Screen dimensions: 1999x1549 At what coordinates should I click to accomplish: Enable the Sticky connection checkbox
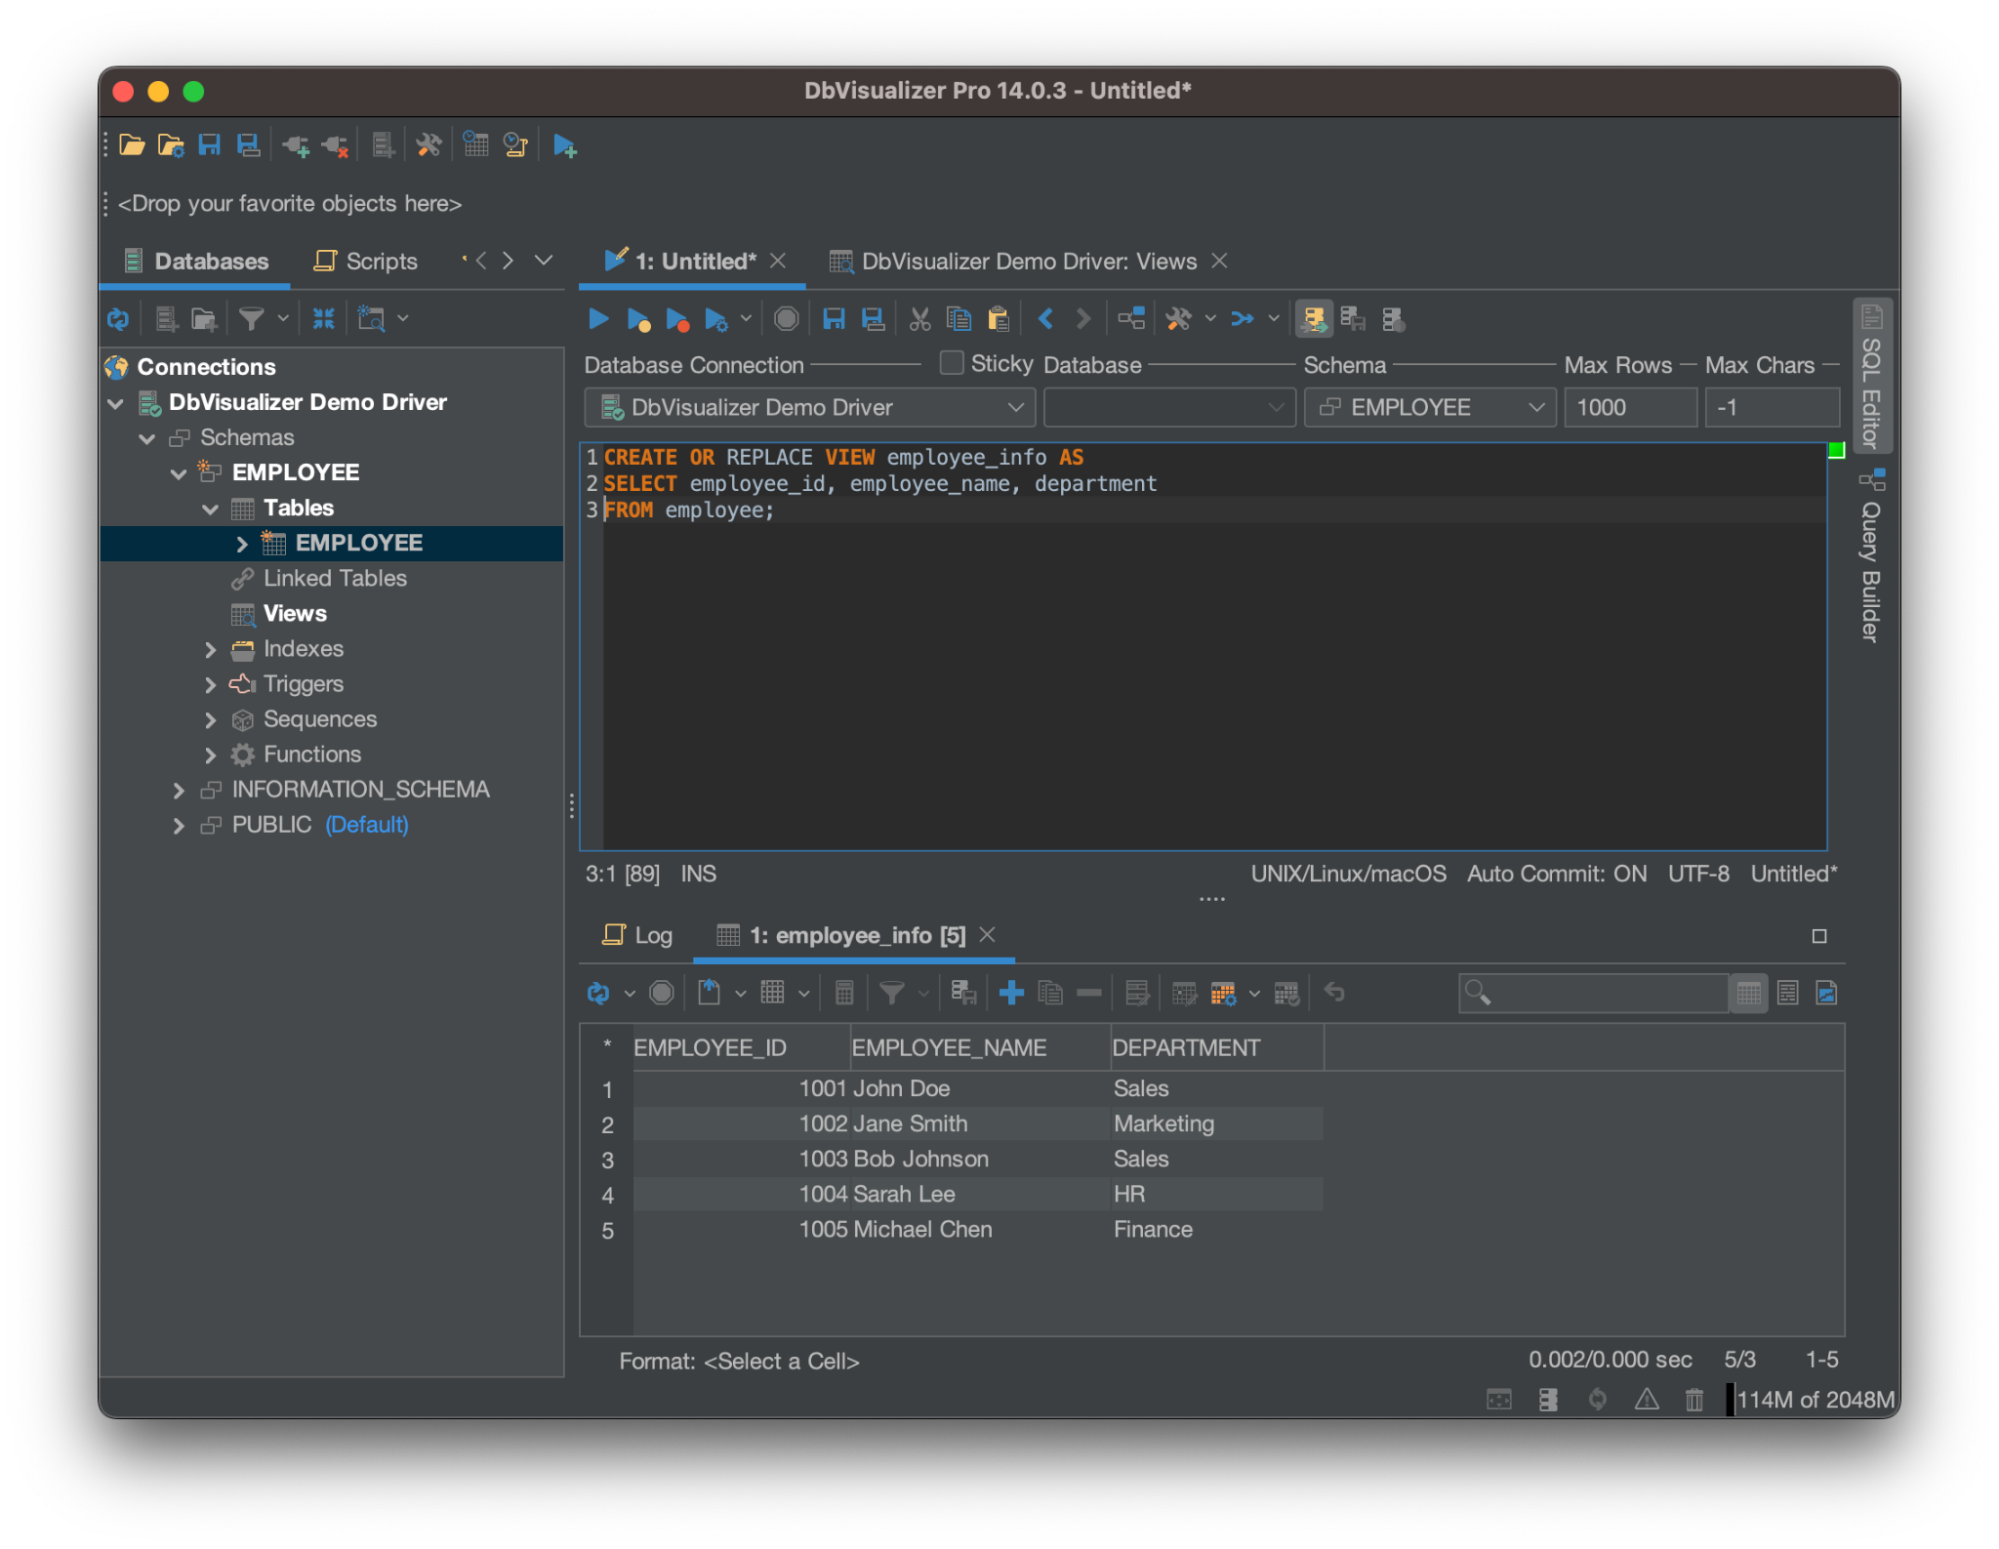point(950,364)
